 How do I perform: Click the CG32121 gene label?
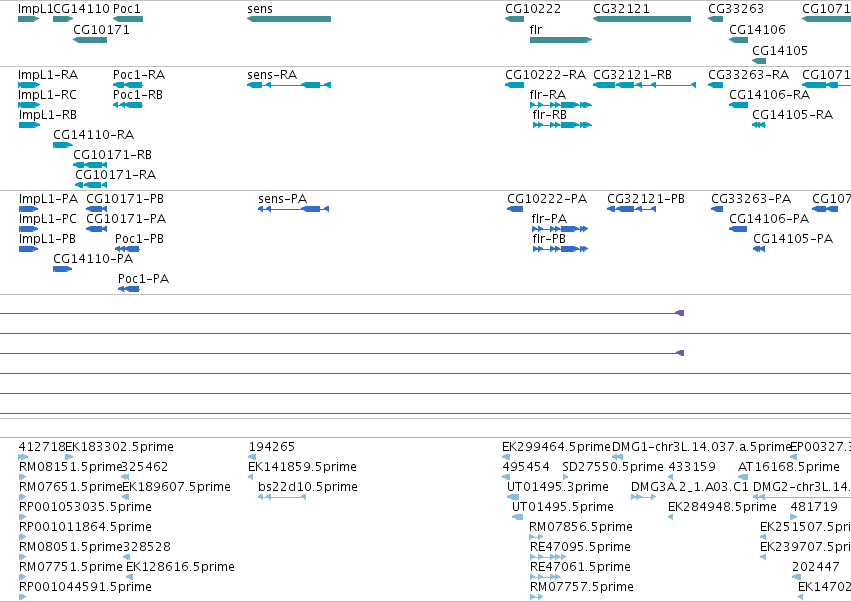tap(621, 9)
